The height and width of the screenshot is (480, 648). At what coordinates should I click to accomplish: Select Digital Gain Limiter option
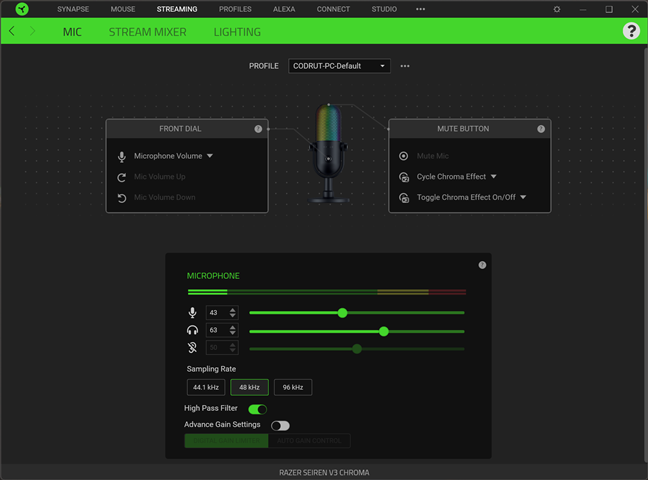(226, 441)
